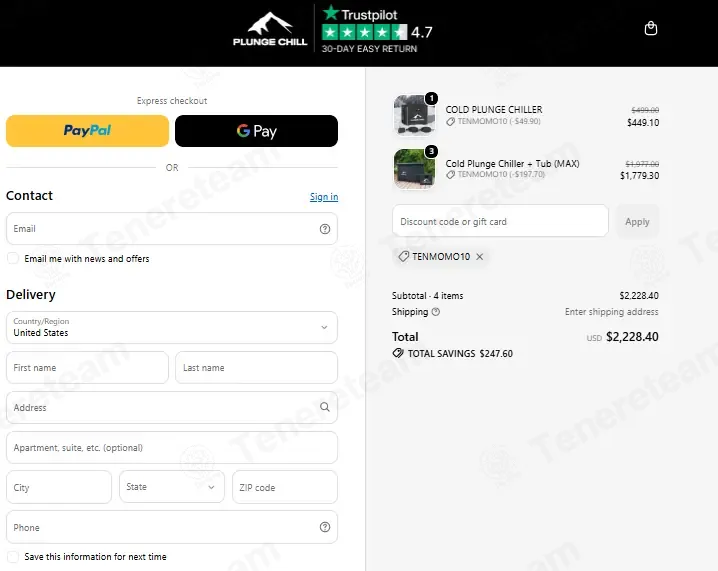Click the struck-through $1,977.00 price

(x=642, y=164)
